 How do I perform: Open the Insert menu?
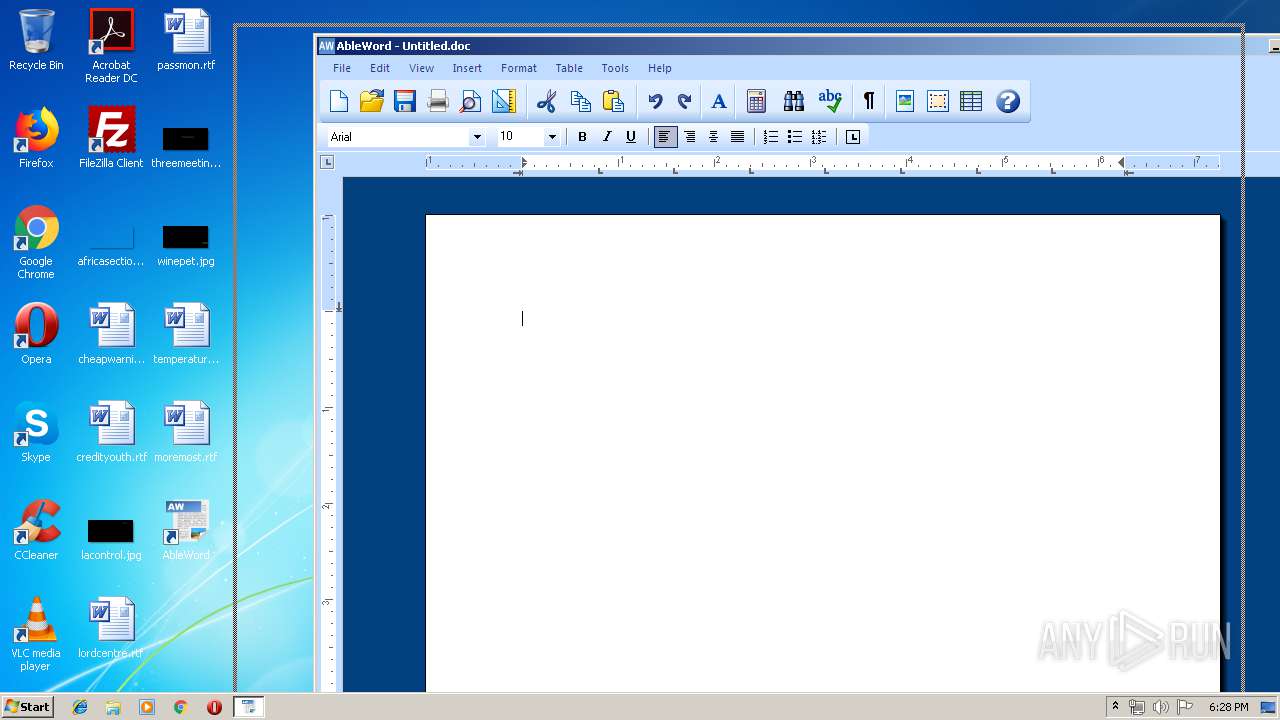coord(467,68)
